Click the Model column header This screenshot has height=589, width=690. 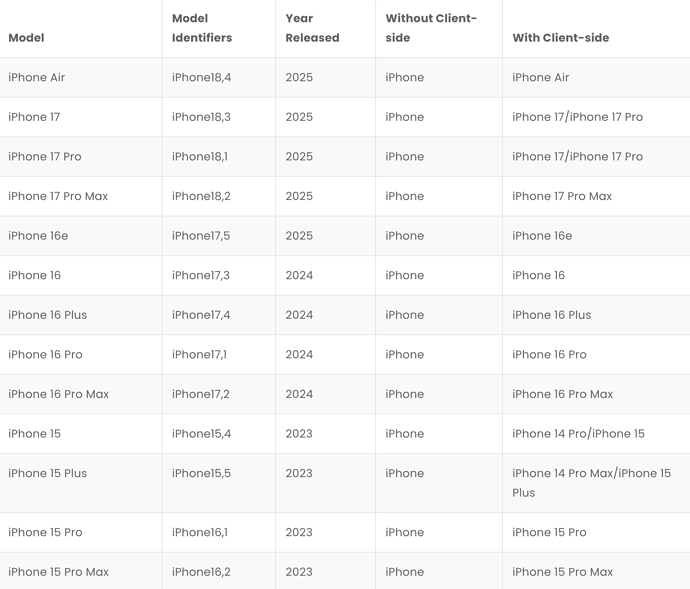click(26, 38)
